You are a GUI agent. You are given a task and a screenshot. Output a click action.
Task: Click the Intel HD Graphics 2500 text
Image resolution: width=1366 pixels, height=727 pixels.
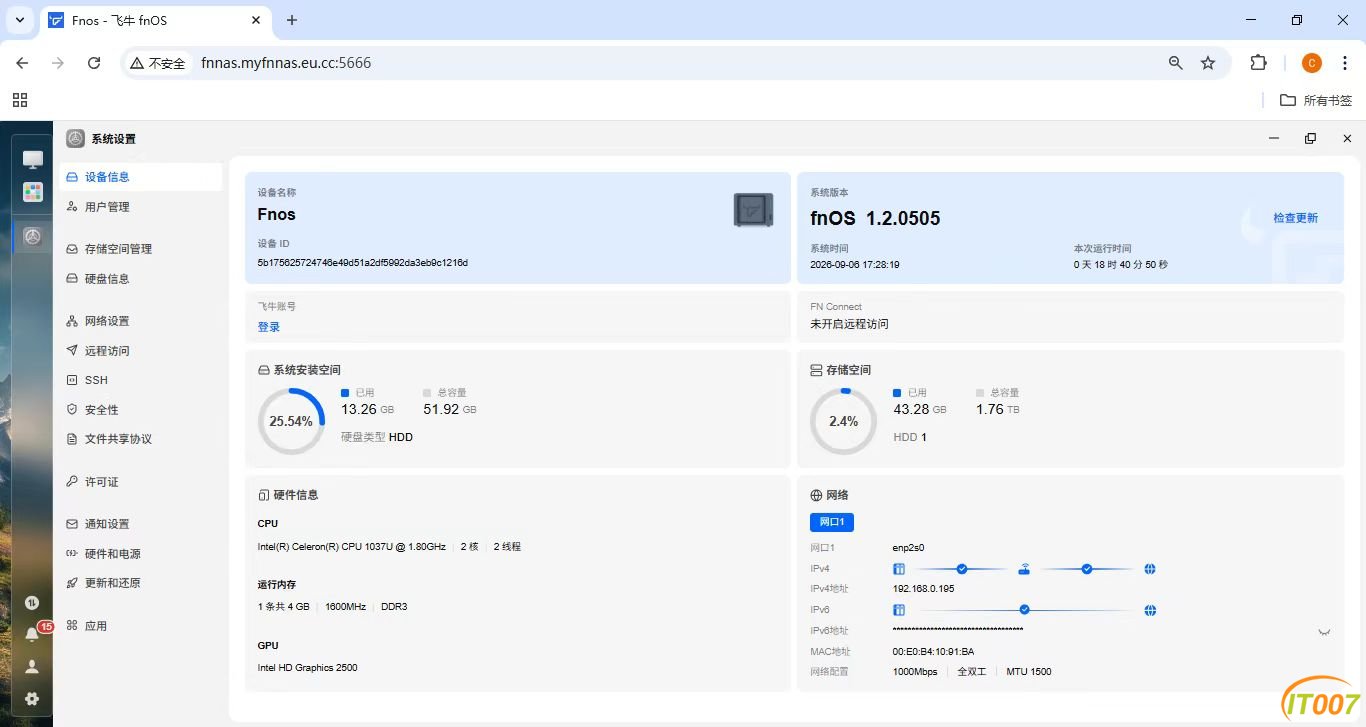click(307, 668)
